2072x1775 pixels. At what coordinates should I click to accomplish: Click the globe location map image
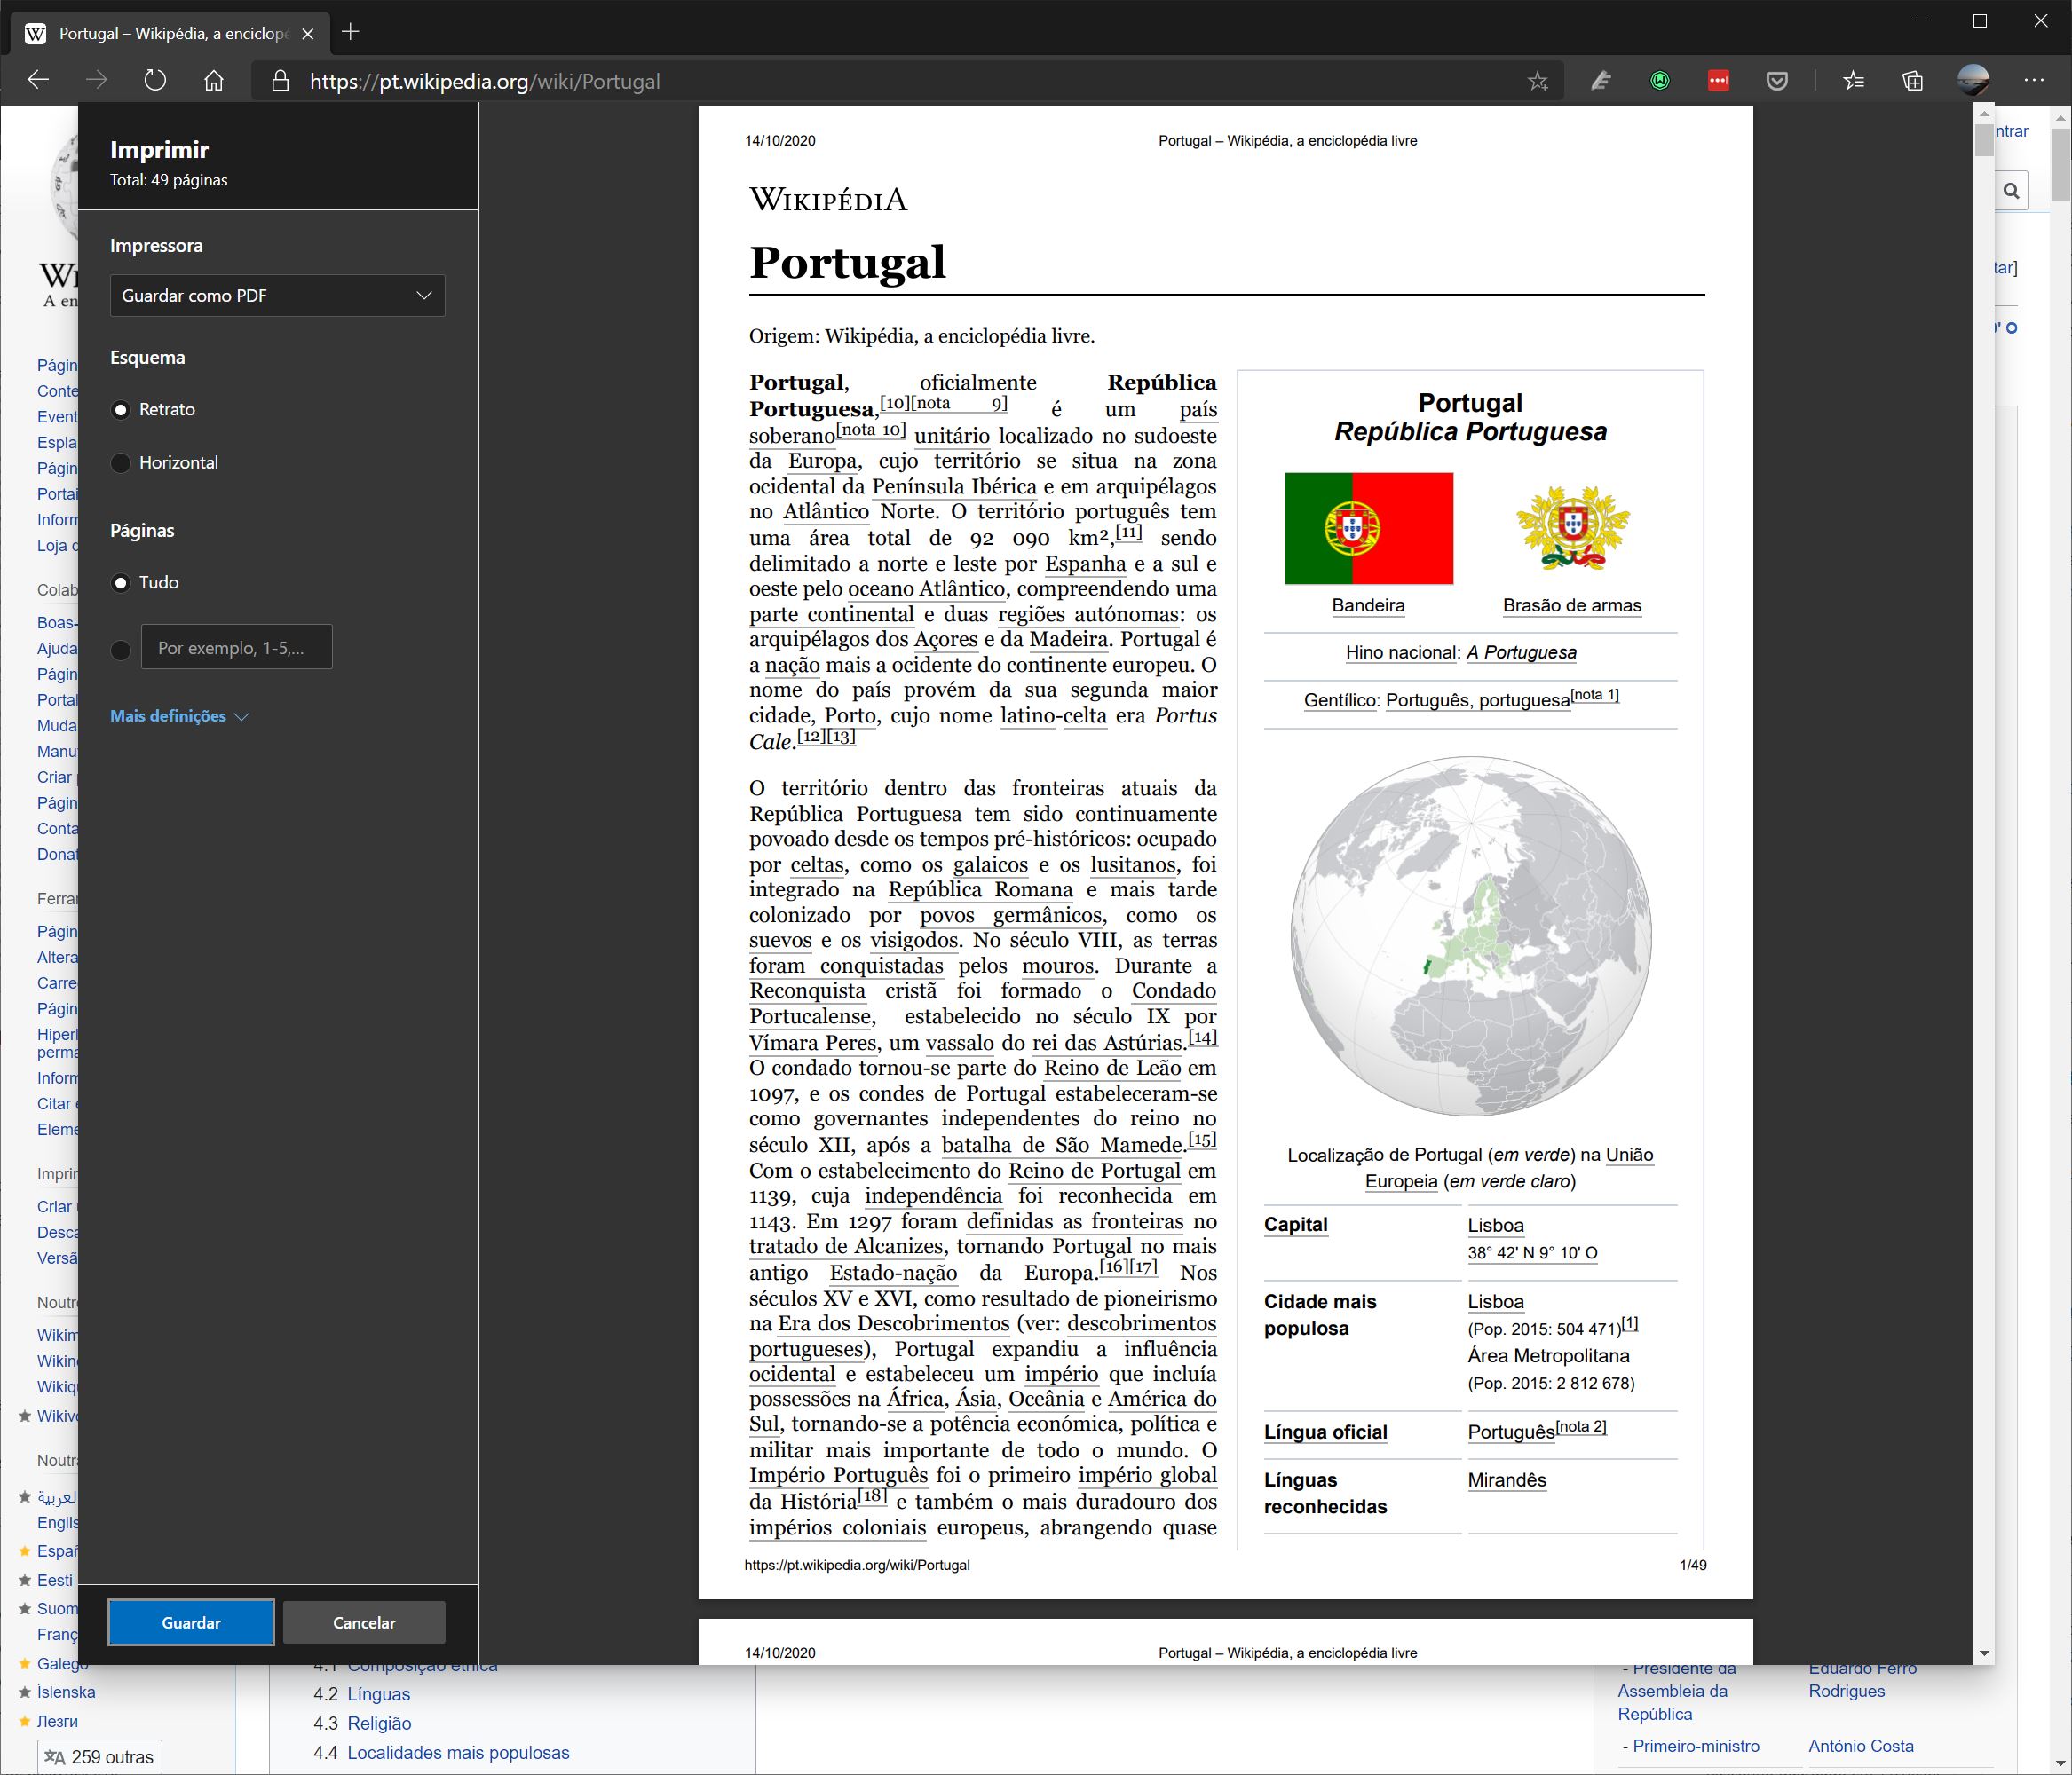coord(1470,936)
